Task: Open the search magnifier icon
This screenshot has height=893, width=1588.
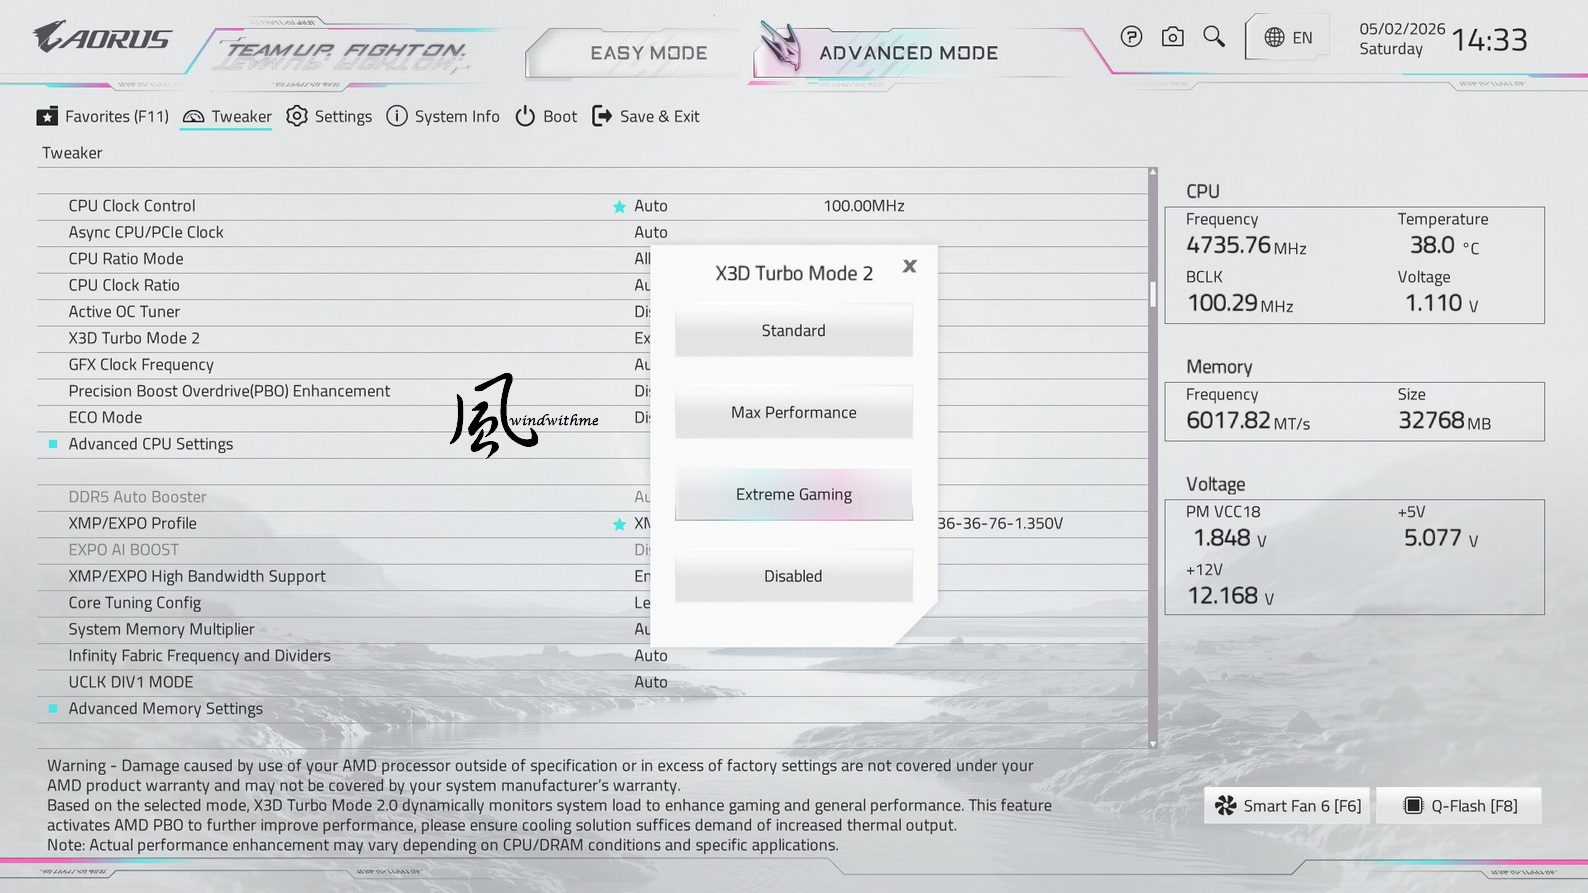Action: tap(1214, 37)
